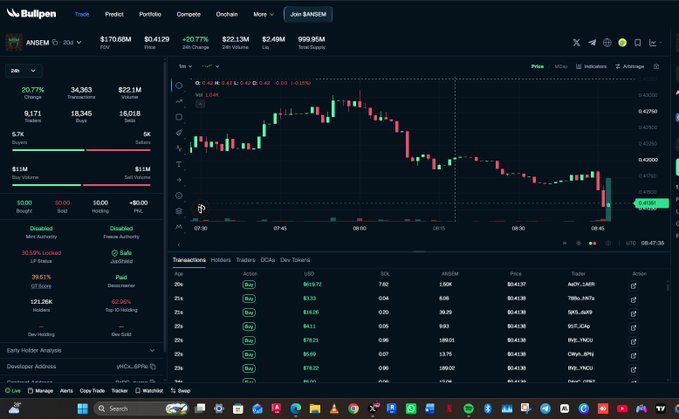Select the rectangle shape drawing tool
Viewport: 679px width, 419px height.
[x=179, y=117]
